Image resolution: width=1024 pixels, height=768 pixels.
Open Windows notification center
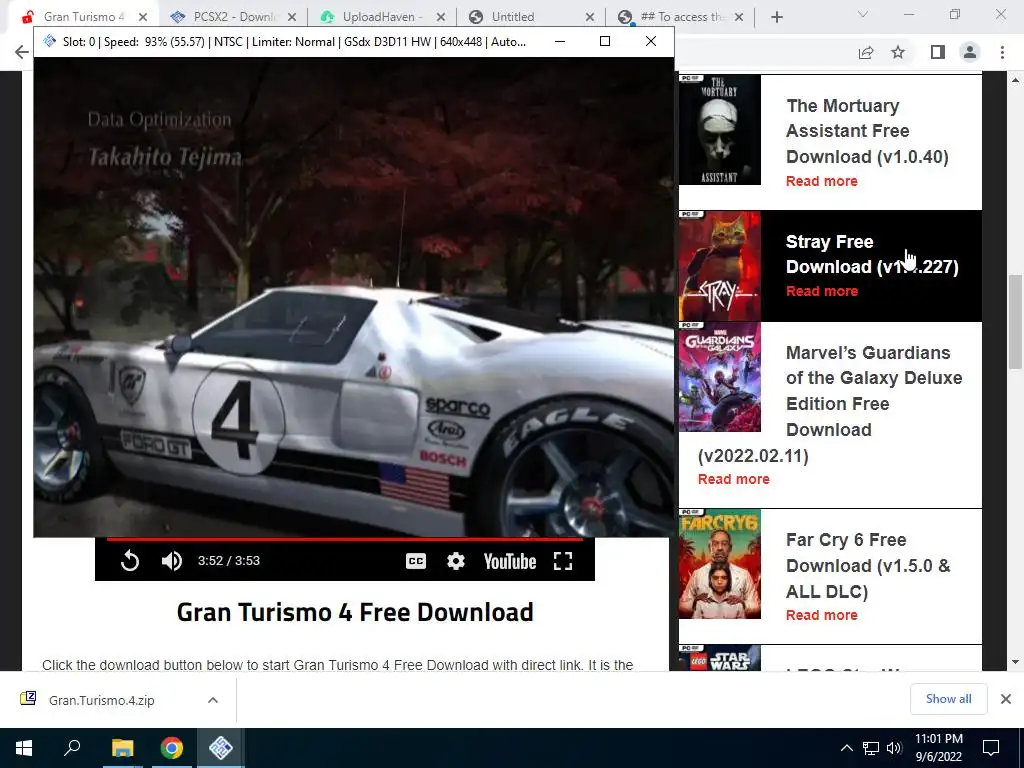(x=991, y=748)
